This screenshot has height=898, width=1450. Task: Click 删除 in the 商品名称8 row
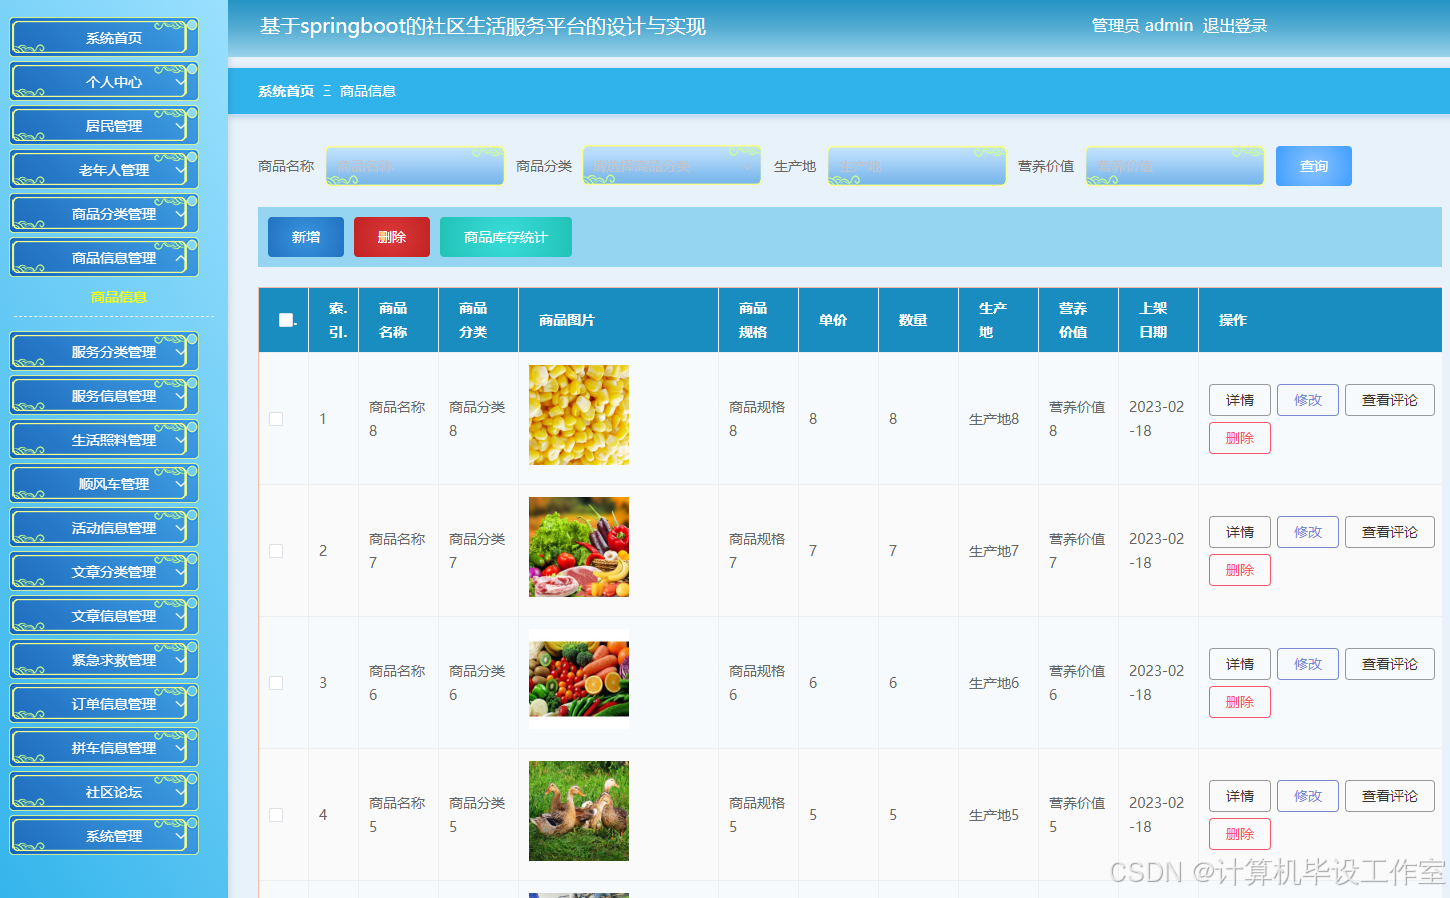[1240, 438]
